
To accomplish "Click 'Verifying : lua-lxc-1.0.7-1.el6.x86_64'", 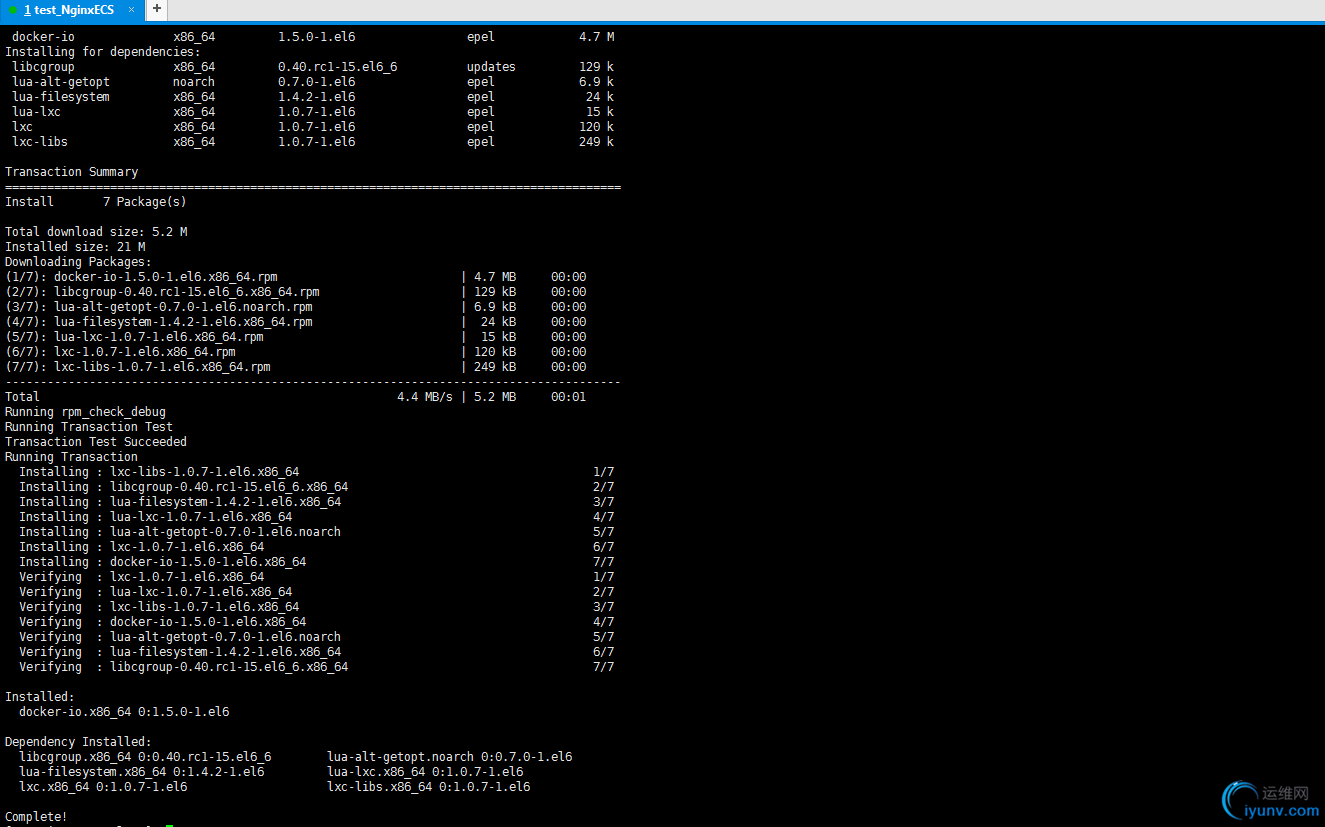I will click(156, 592).
